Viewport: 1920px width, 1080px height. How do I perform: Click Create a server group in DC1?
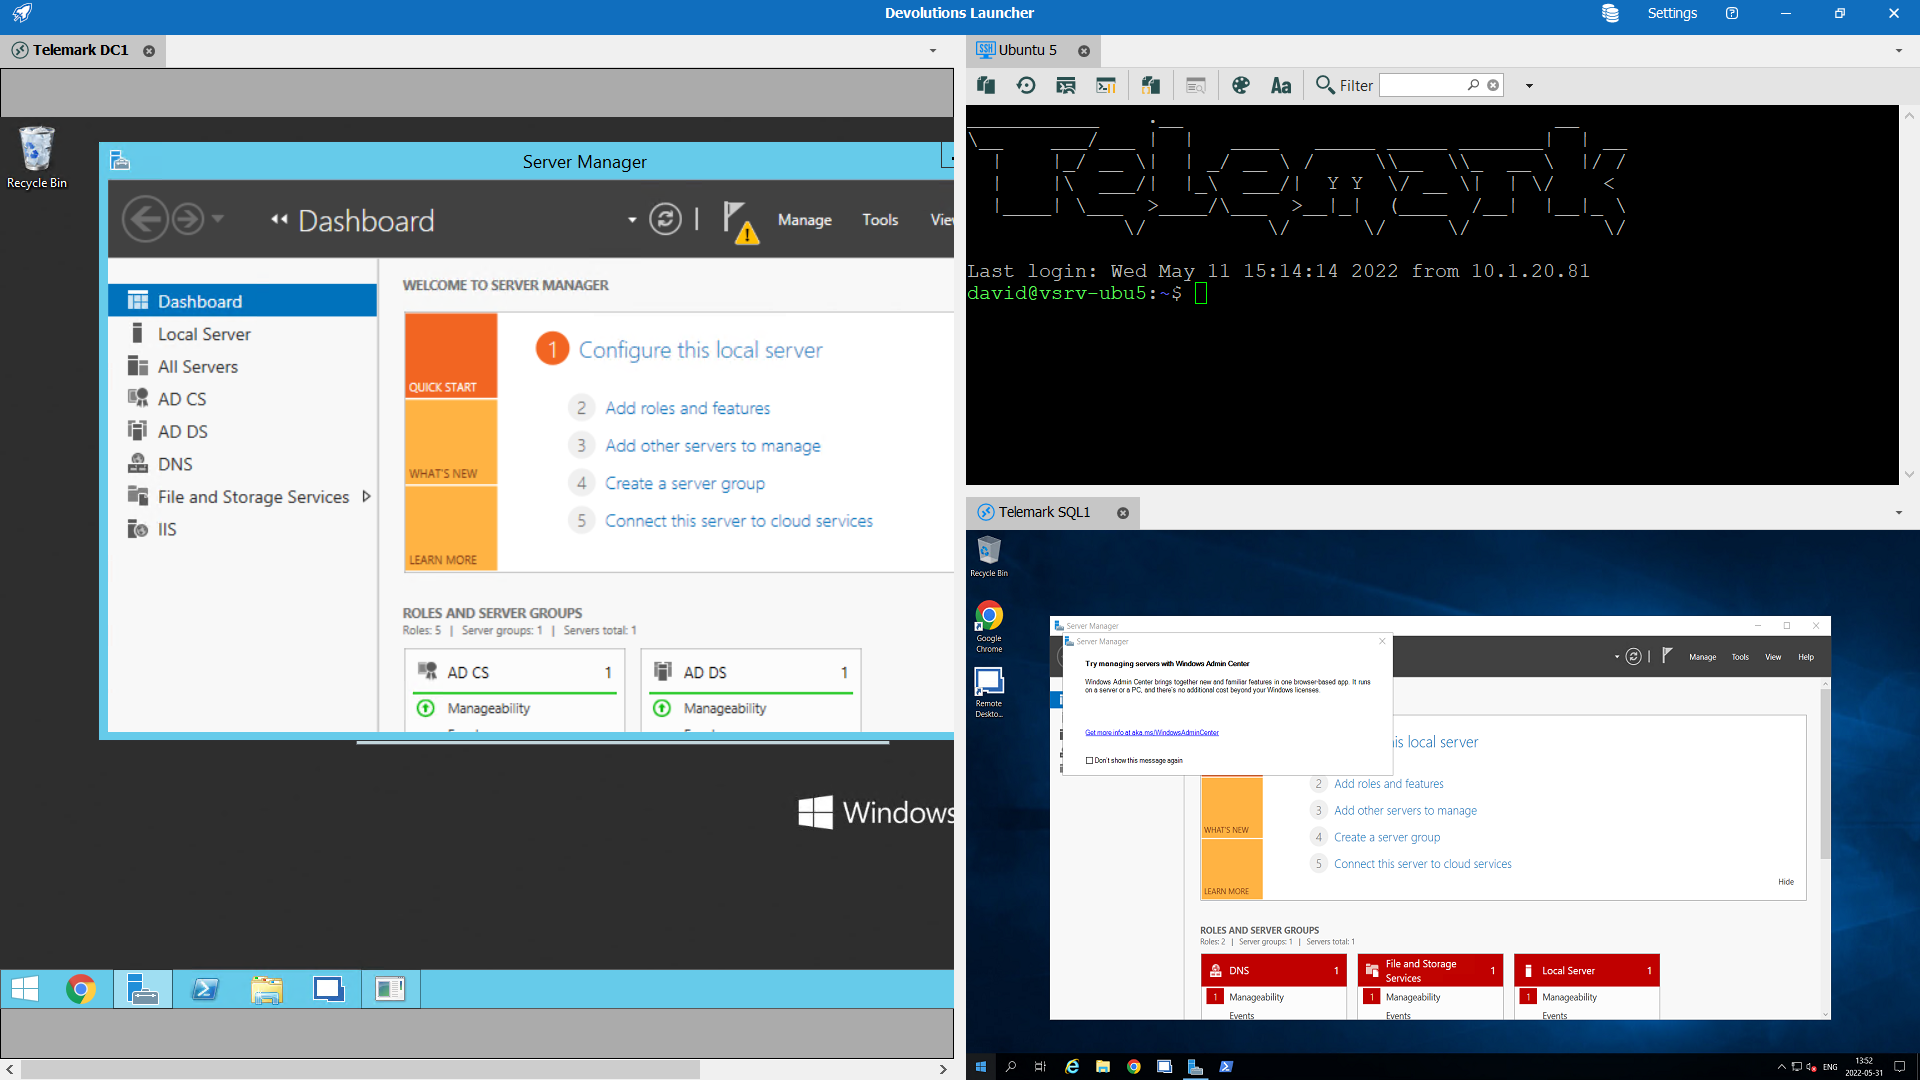(x=685, y=483)
